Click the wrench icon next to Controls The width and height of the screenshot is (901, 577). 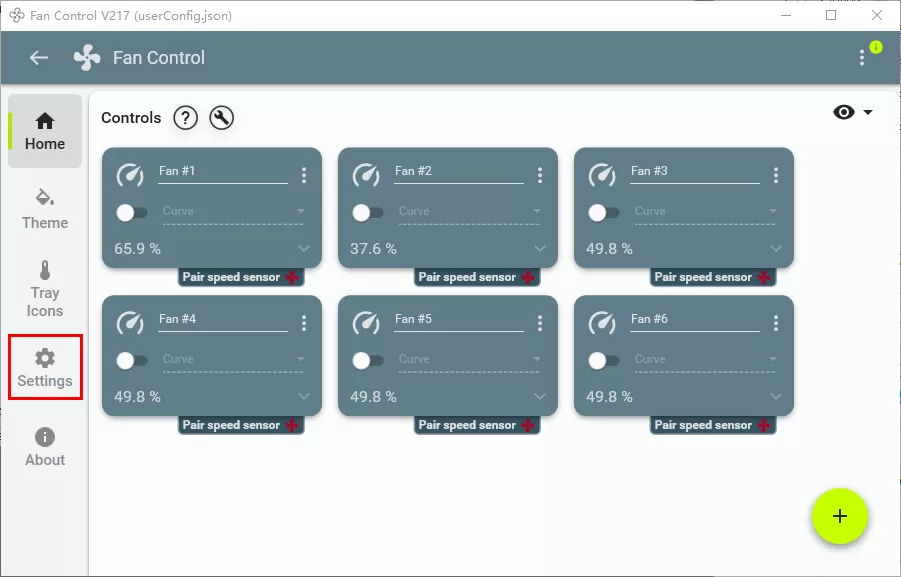(x=221, y=118)
